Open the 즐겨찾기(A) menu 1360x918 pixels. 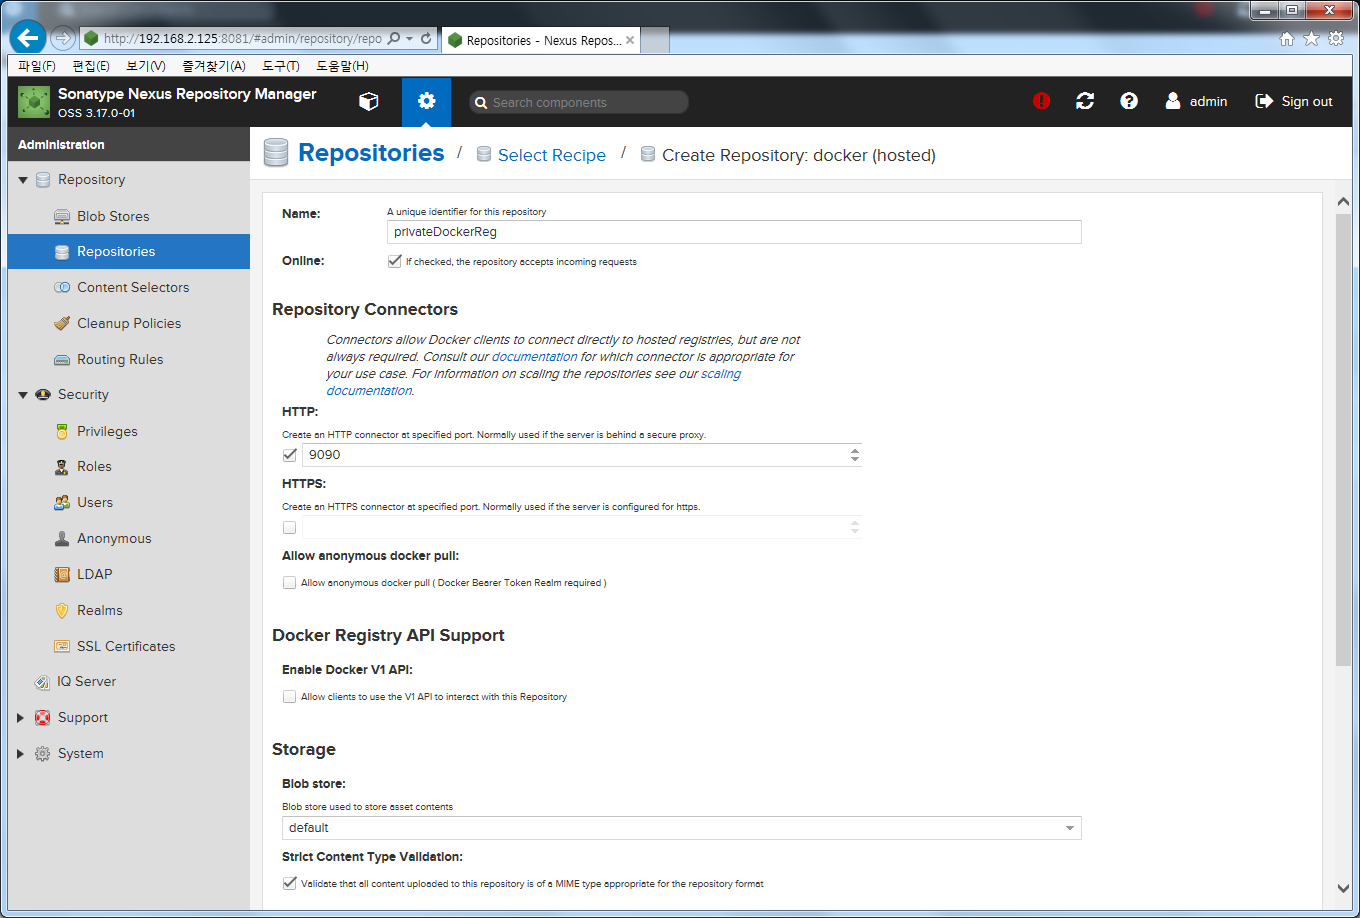coord(214,66)
